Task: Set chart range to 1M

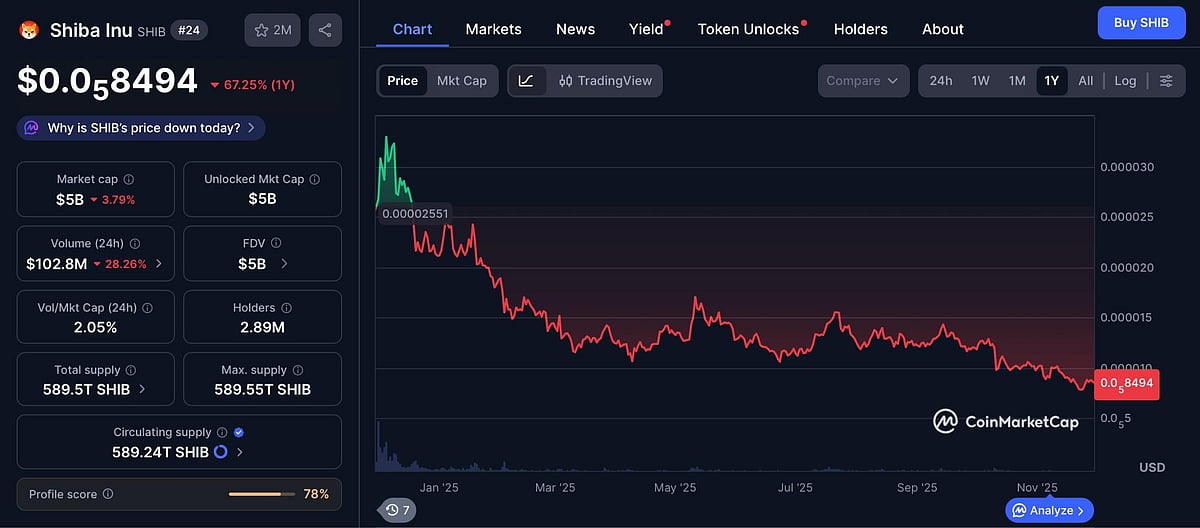Action: 1017,81
